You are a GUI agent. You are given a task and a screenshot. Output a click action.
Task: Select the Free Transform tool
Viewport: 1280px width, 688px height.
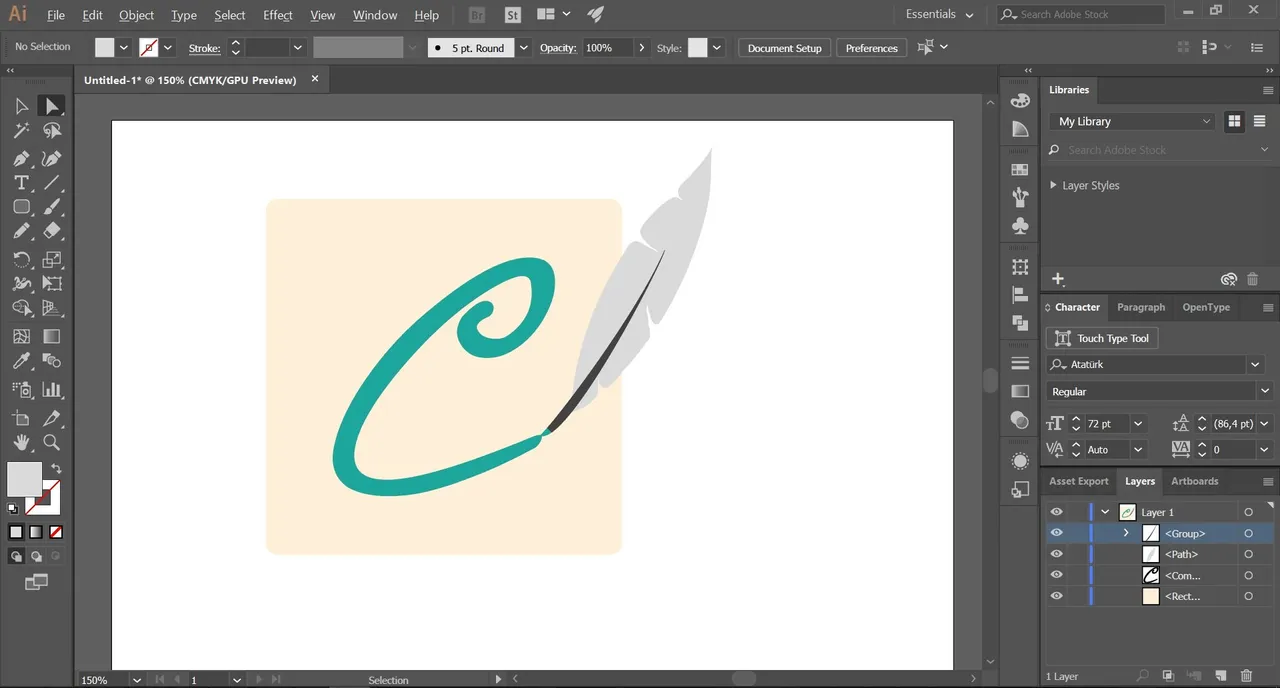52,284
